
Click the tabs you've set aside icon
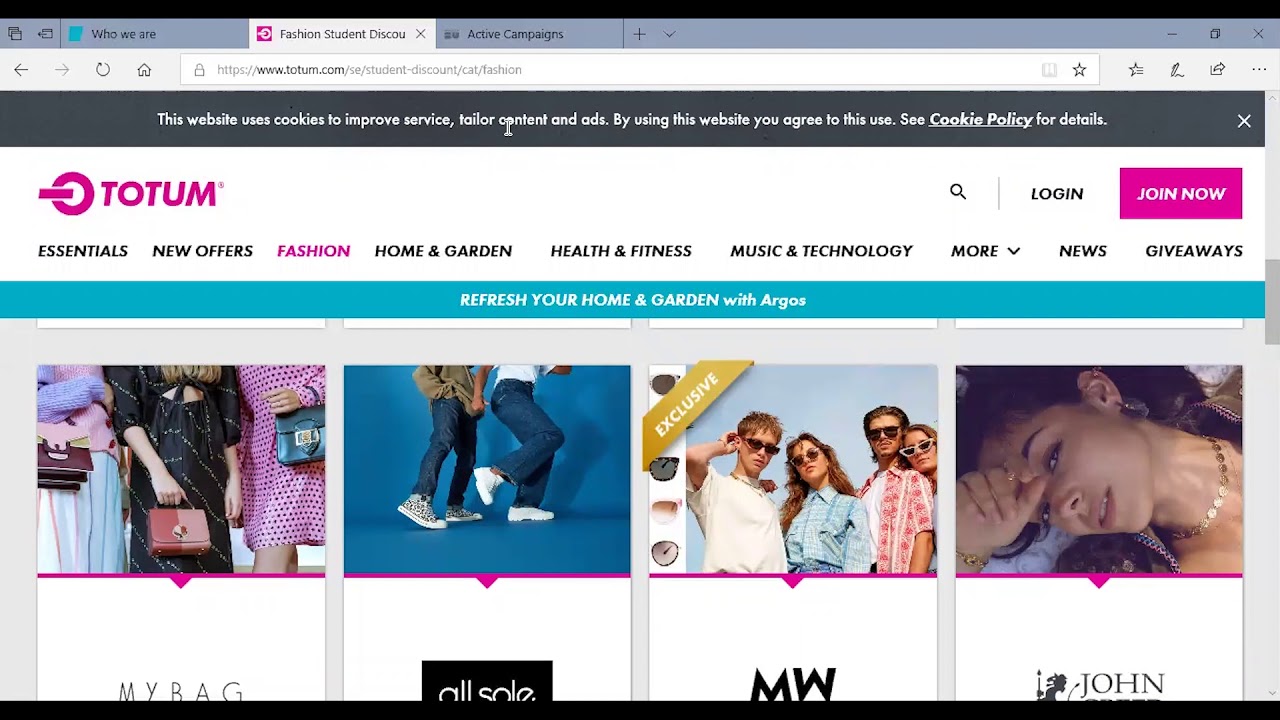tap(15, 34)
